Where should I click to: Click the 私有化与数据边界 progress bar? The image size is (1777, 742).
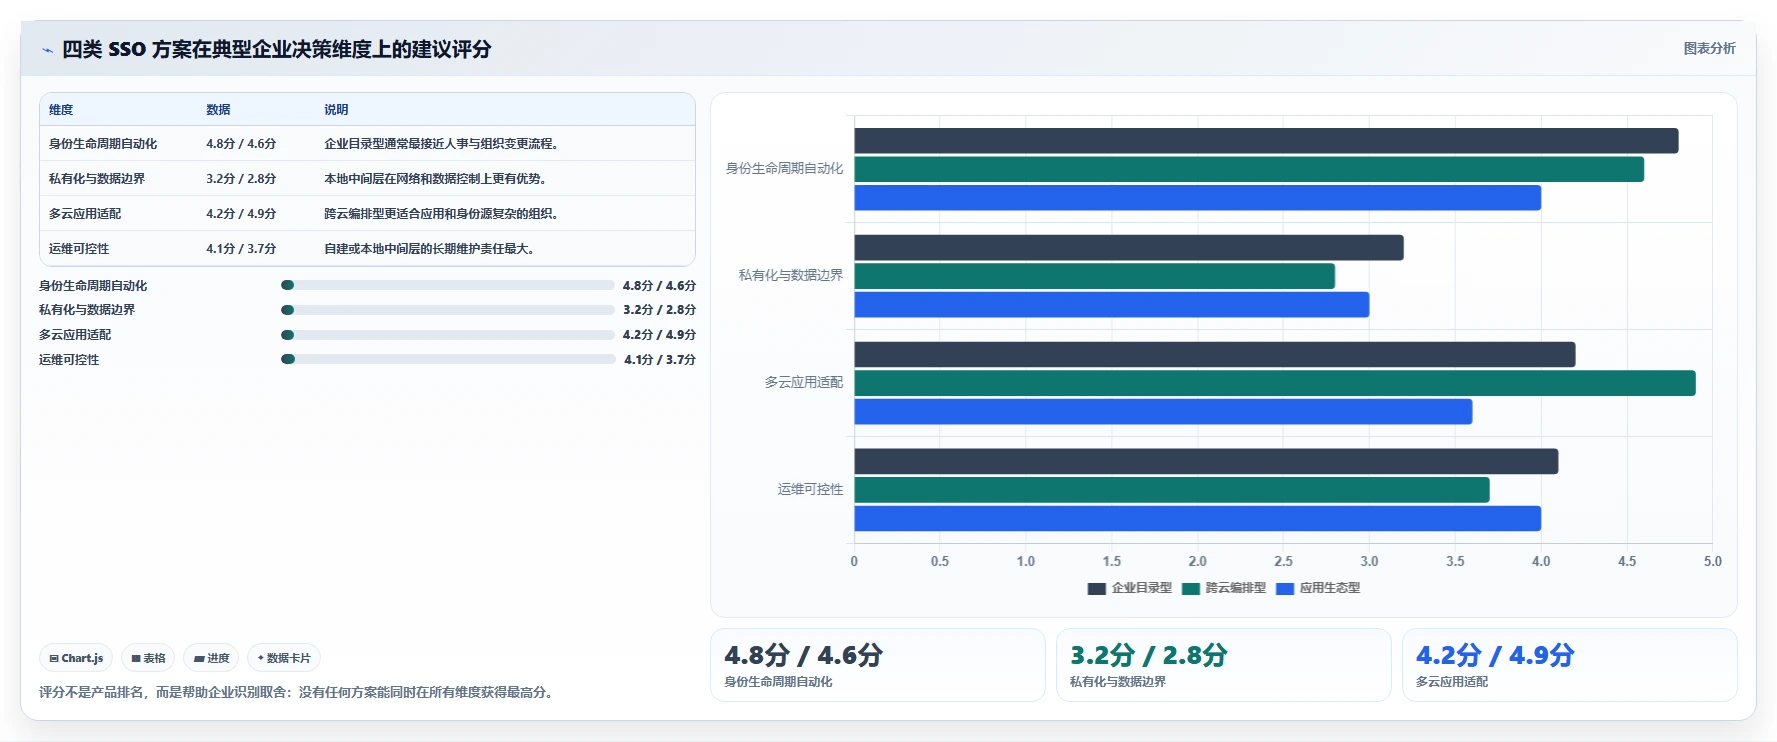448,310
